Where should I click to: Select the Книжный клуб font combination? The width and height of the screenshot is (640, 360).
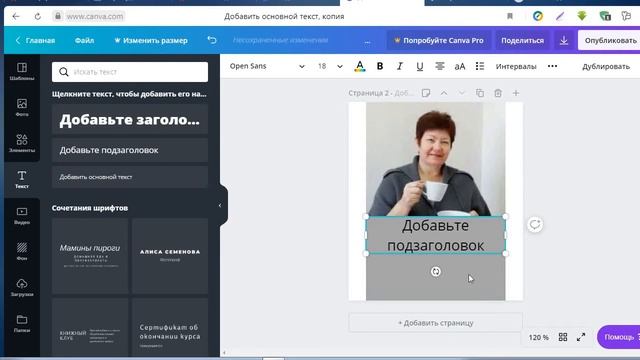coord(90,327)
